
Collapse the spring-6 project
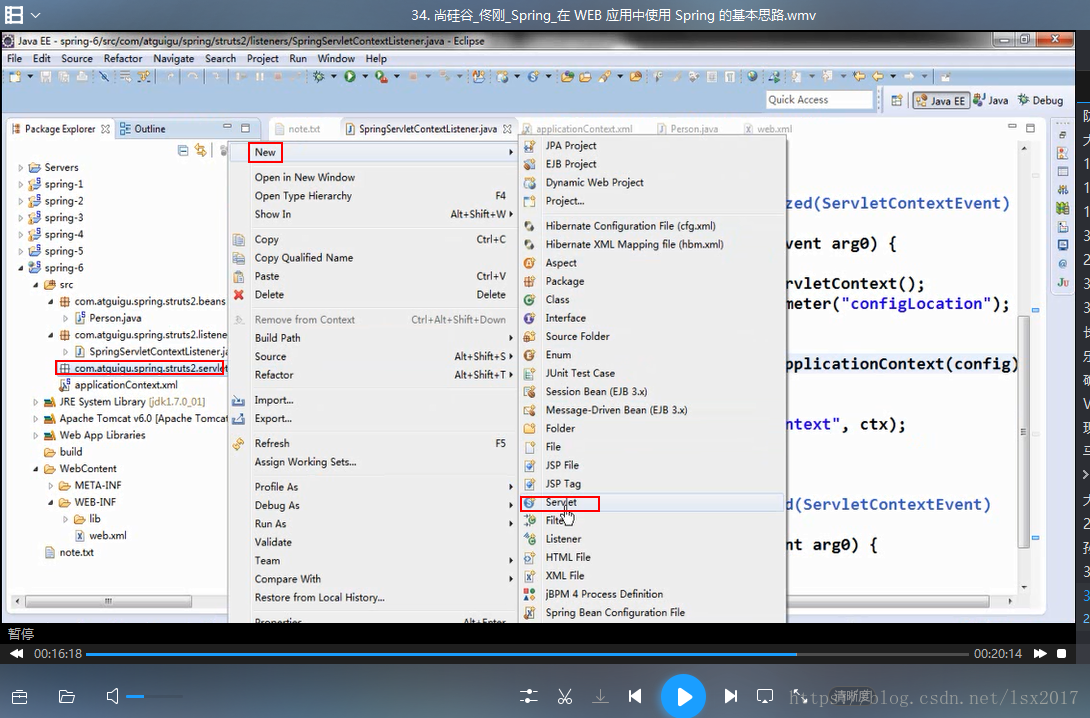20,268
